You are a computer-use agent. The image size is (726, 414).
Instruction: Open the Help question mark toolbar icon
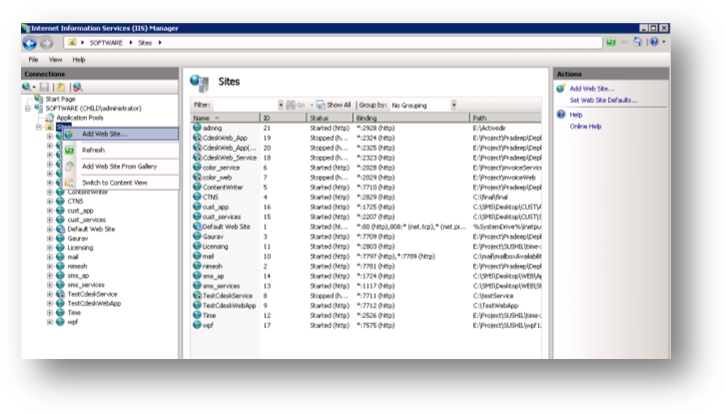tap(654, 42)
